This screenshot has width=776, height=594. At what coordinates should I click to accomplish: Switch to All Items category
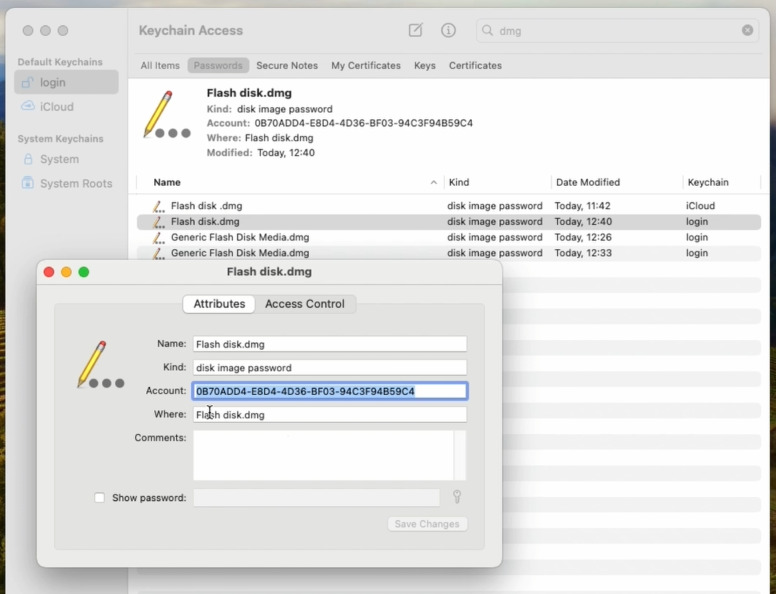pos(160,65)
